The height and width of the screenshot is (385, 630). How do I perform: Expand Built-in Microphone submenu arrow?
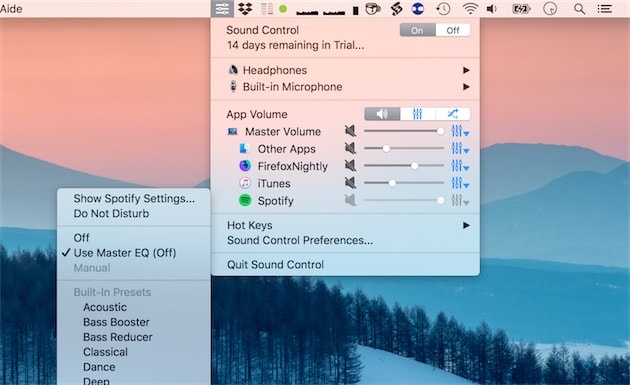pos(466,86)
